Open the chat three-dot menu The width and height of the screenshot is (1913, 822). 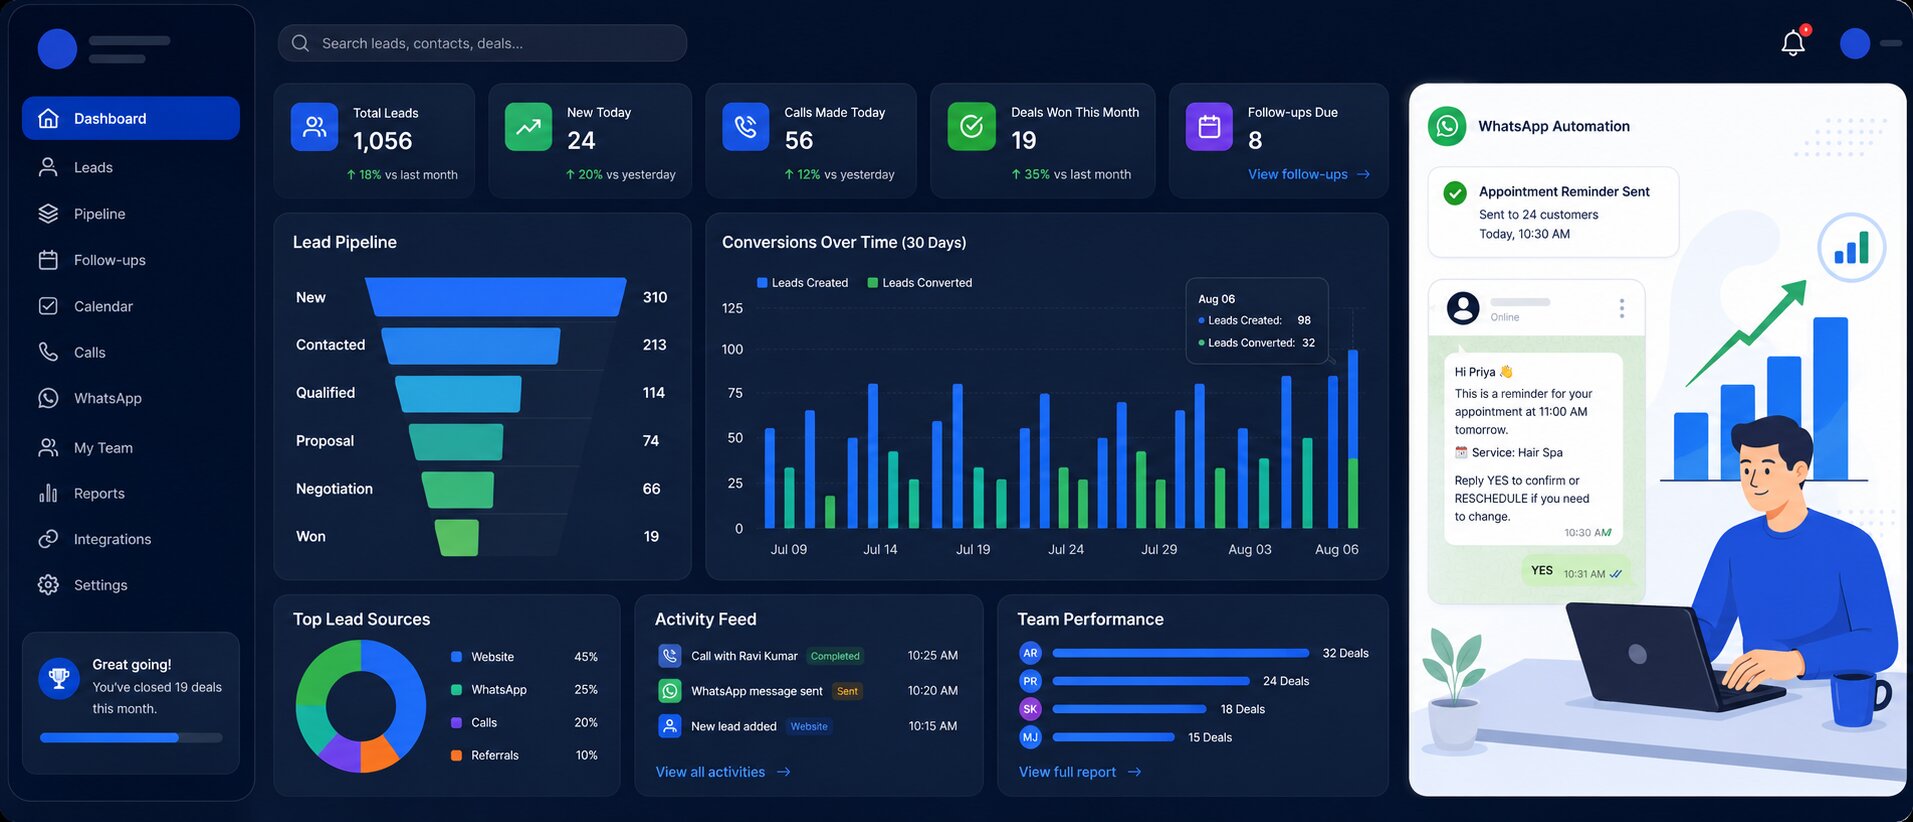pyautogui.click(x=1621, y=308)
